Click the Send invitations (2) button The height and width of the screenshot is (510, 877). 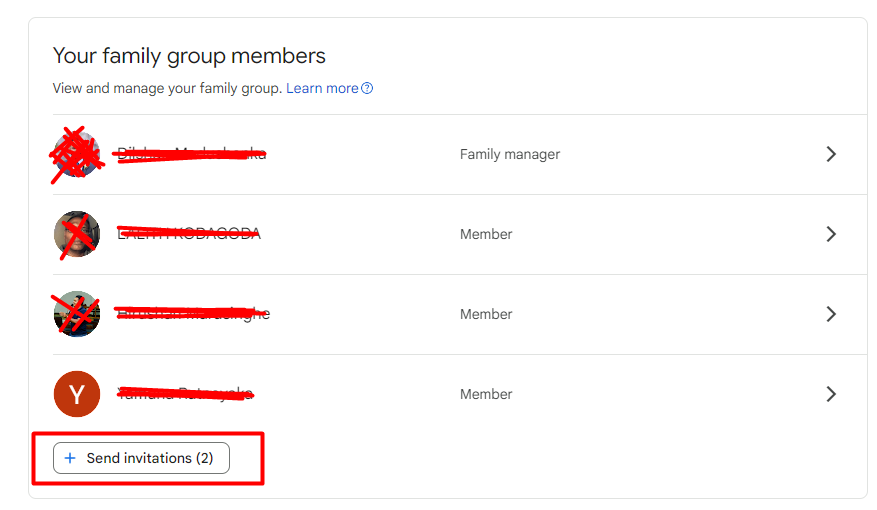coord(142,458)
